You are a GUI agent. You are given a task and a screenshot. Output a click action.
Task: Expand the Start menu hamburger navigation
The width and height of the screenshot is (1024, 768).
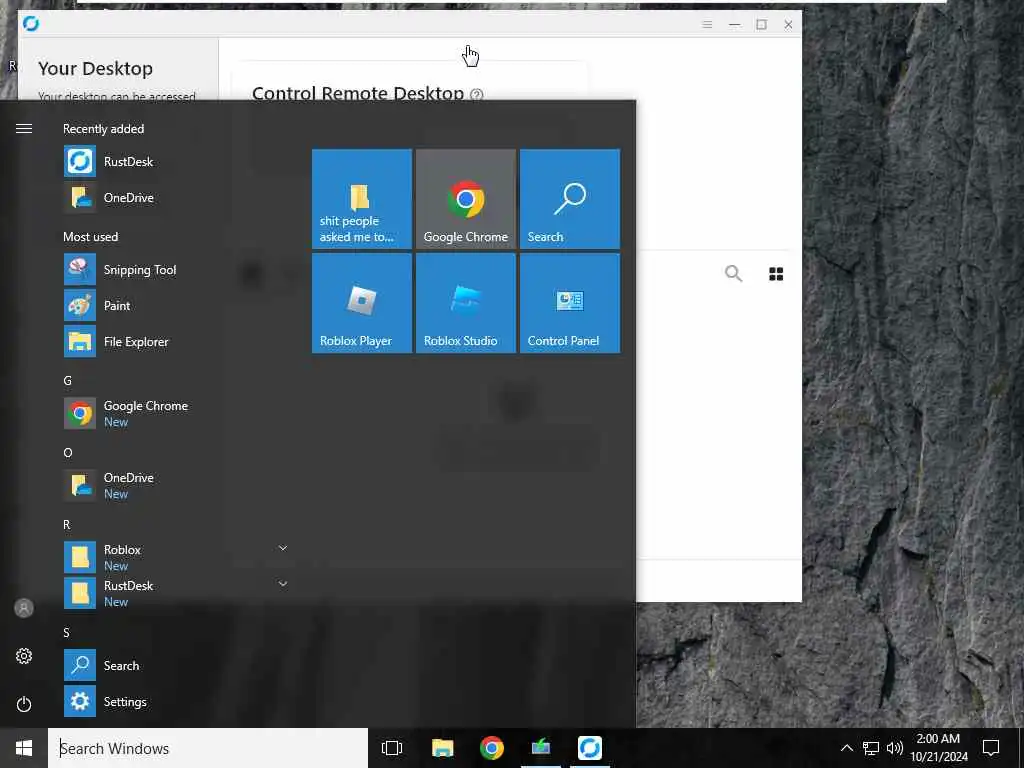(24, 129)
